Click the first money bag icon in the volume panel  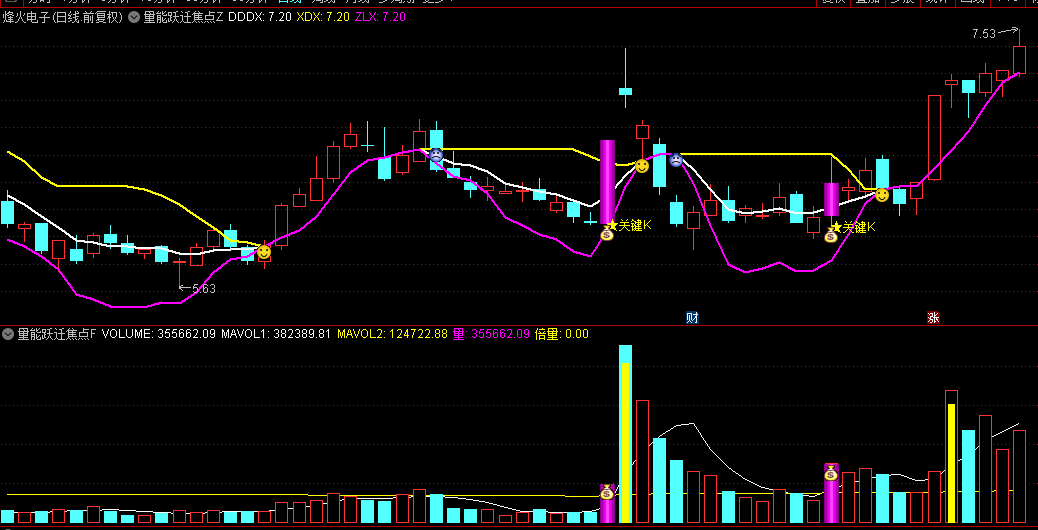(607, 492)
